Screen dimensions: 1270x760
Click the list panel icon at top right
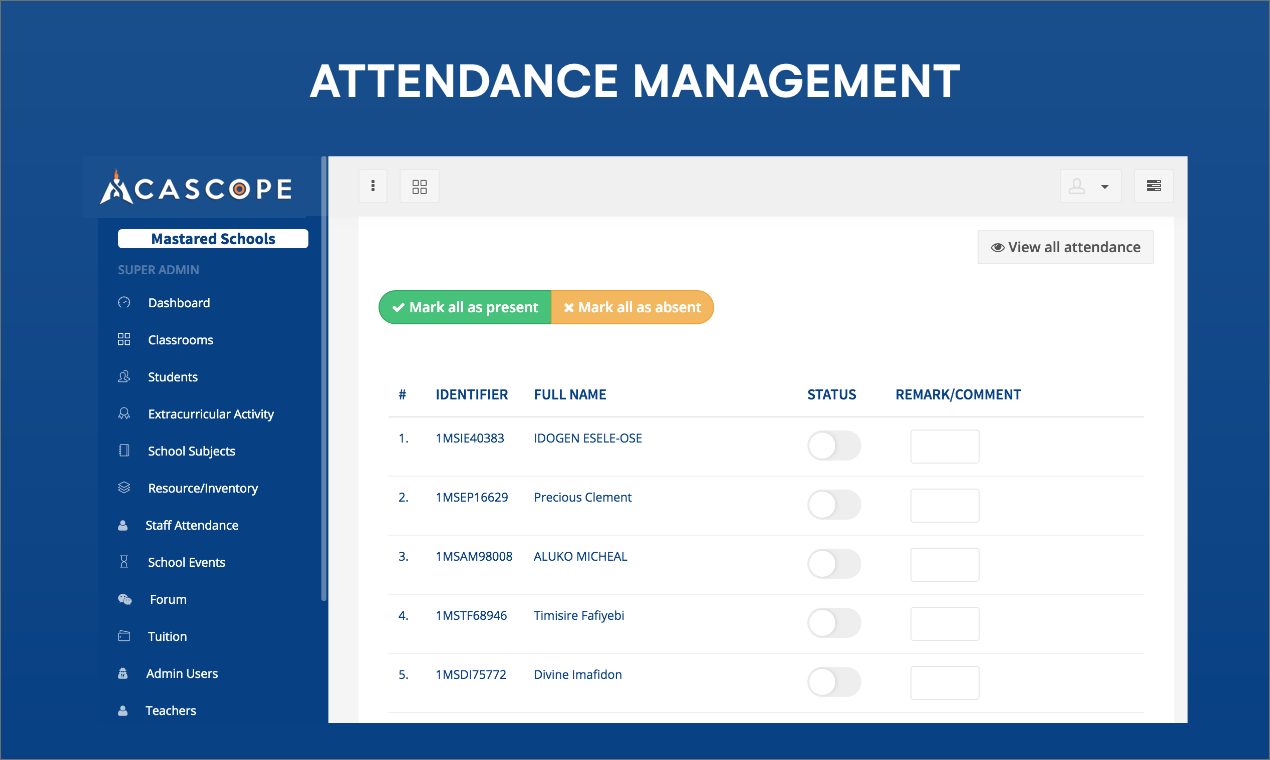1154,186
